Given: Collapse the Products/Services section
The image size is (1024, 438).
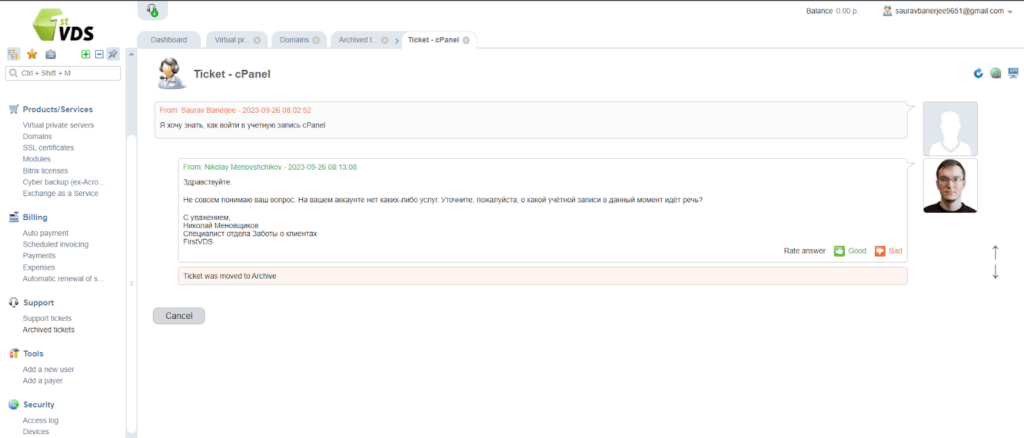Looking at the screenshot, I should pos(57,110).
